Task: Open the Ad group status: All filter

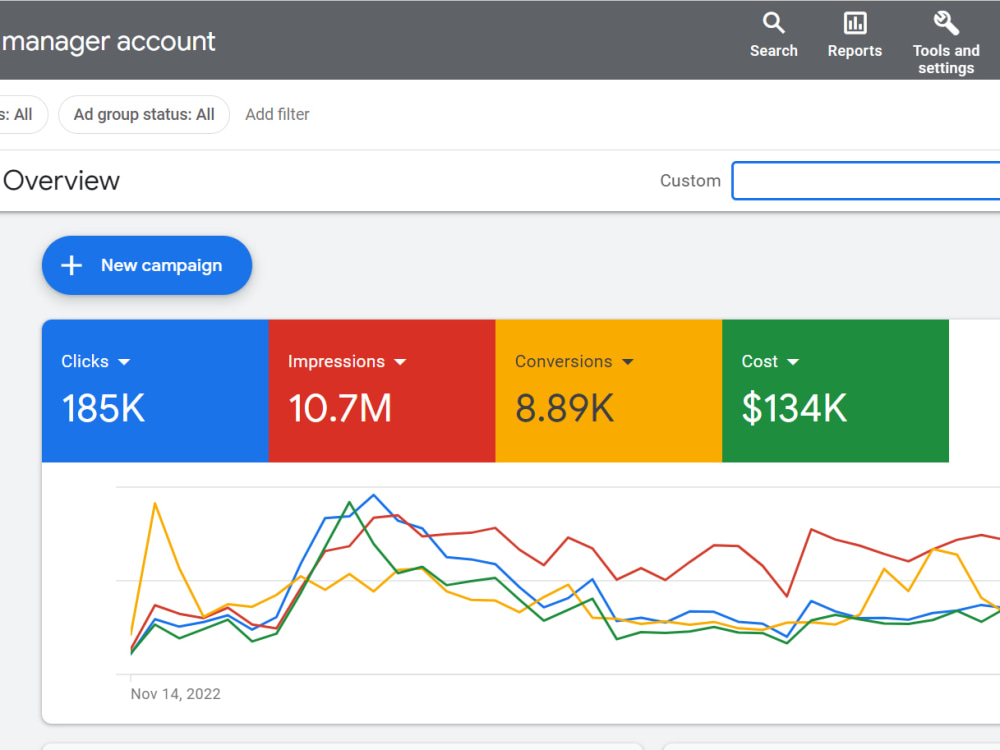Action: [x=144, y=114]
